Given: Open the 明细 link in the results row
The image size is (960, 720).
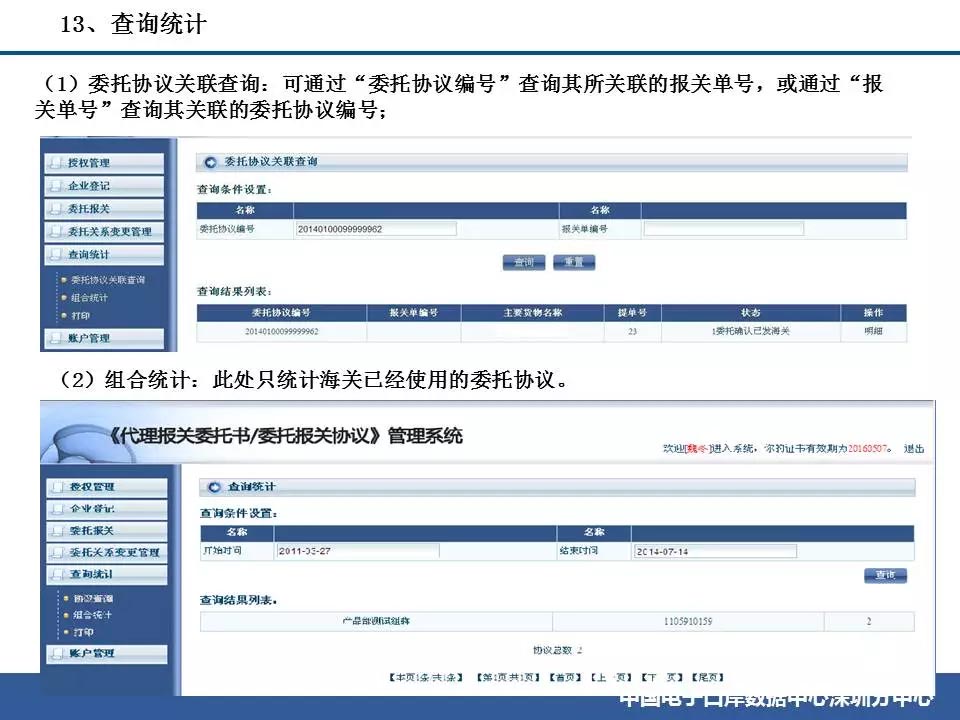Looking at the screenshot, I should tap(873, 331).
